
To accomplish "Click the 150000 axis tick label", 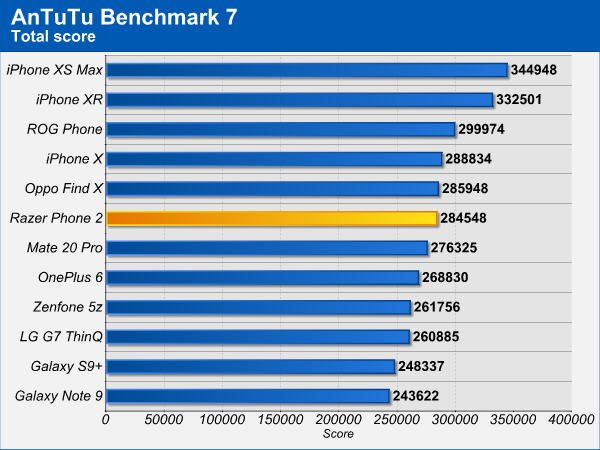I will (x=280, y=419).
